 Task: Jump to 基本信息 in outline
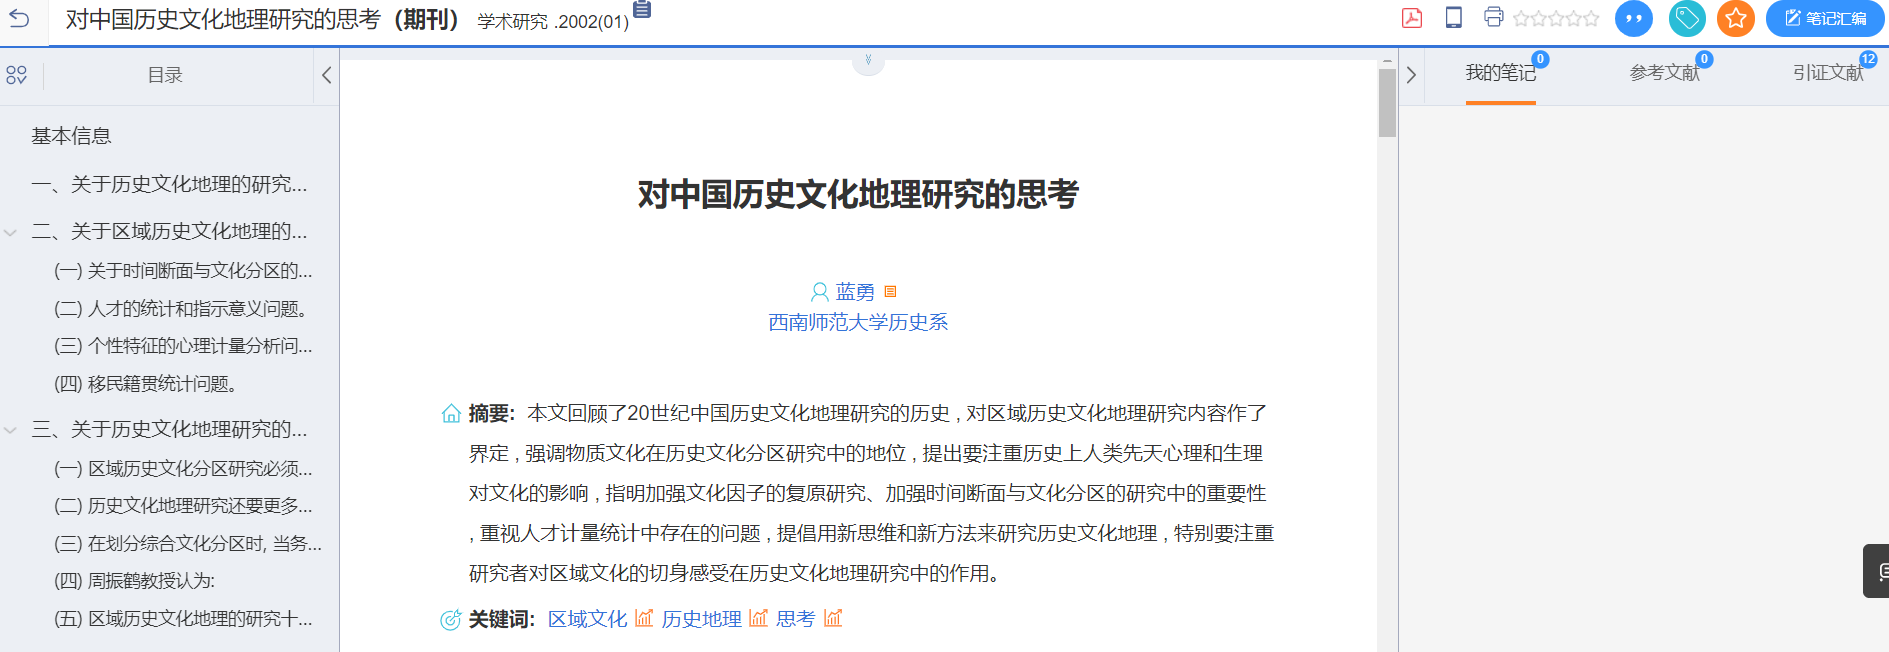click(71, 136)
